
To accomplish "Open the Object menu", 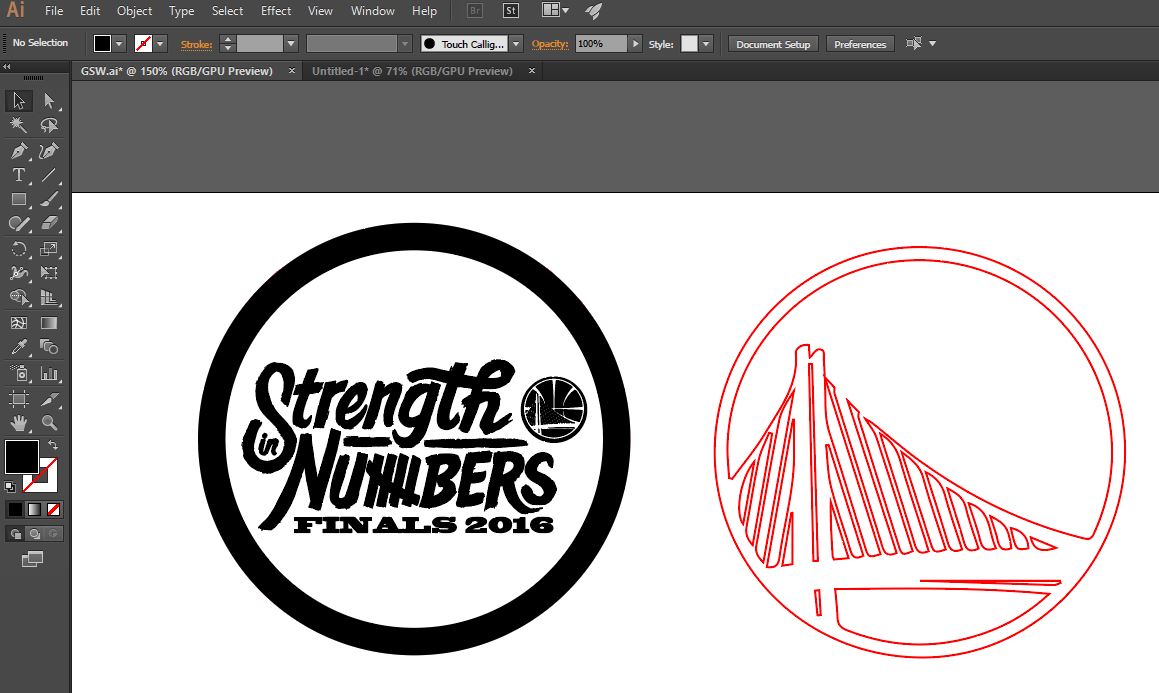I will pos(135,11).
